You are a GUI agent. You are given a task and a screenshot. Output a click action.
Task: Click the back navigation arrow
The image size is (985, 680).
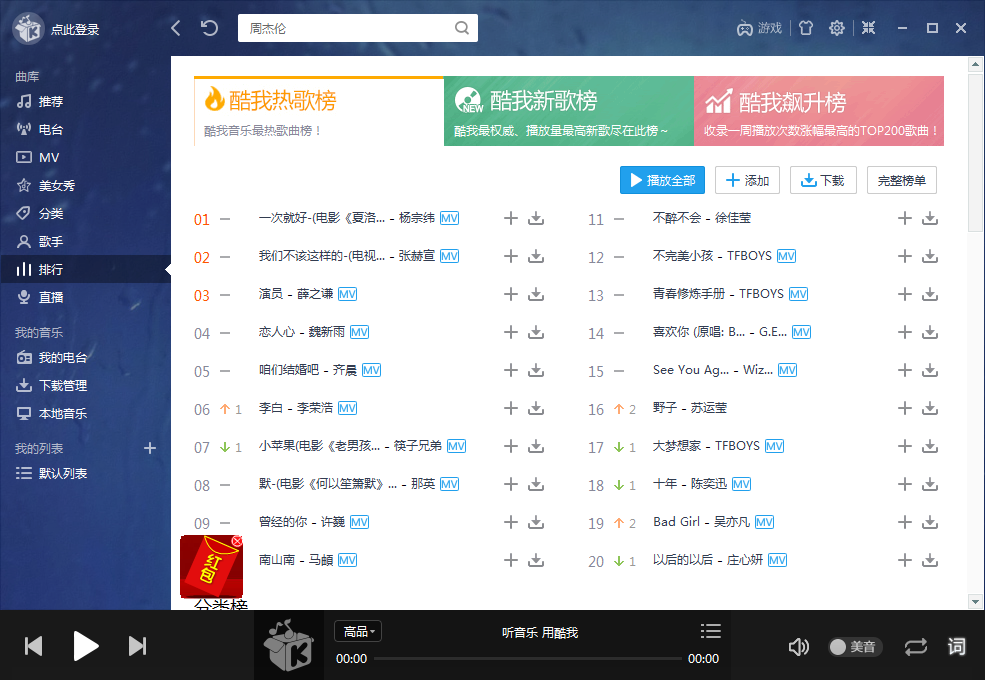tap(176, 28)
